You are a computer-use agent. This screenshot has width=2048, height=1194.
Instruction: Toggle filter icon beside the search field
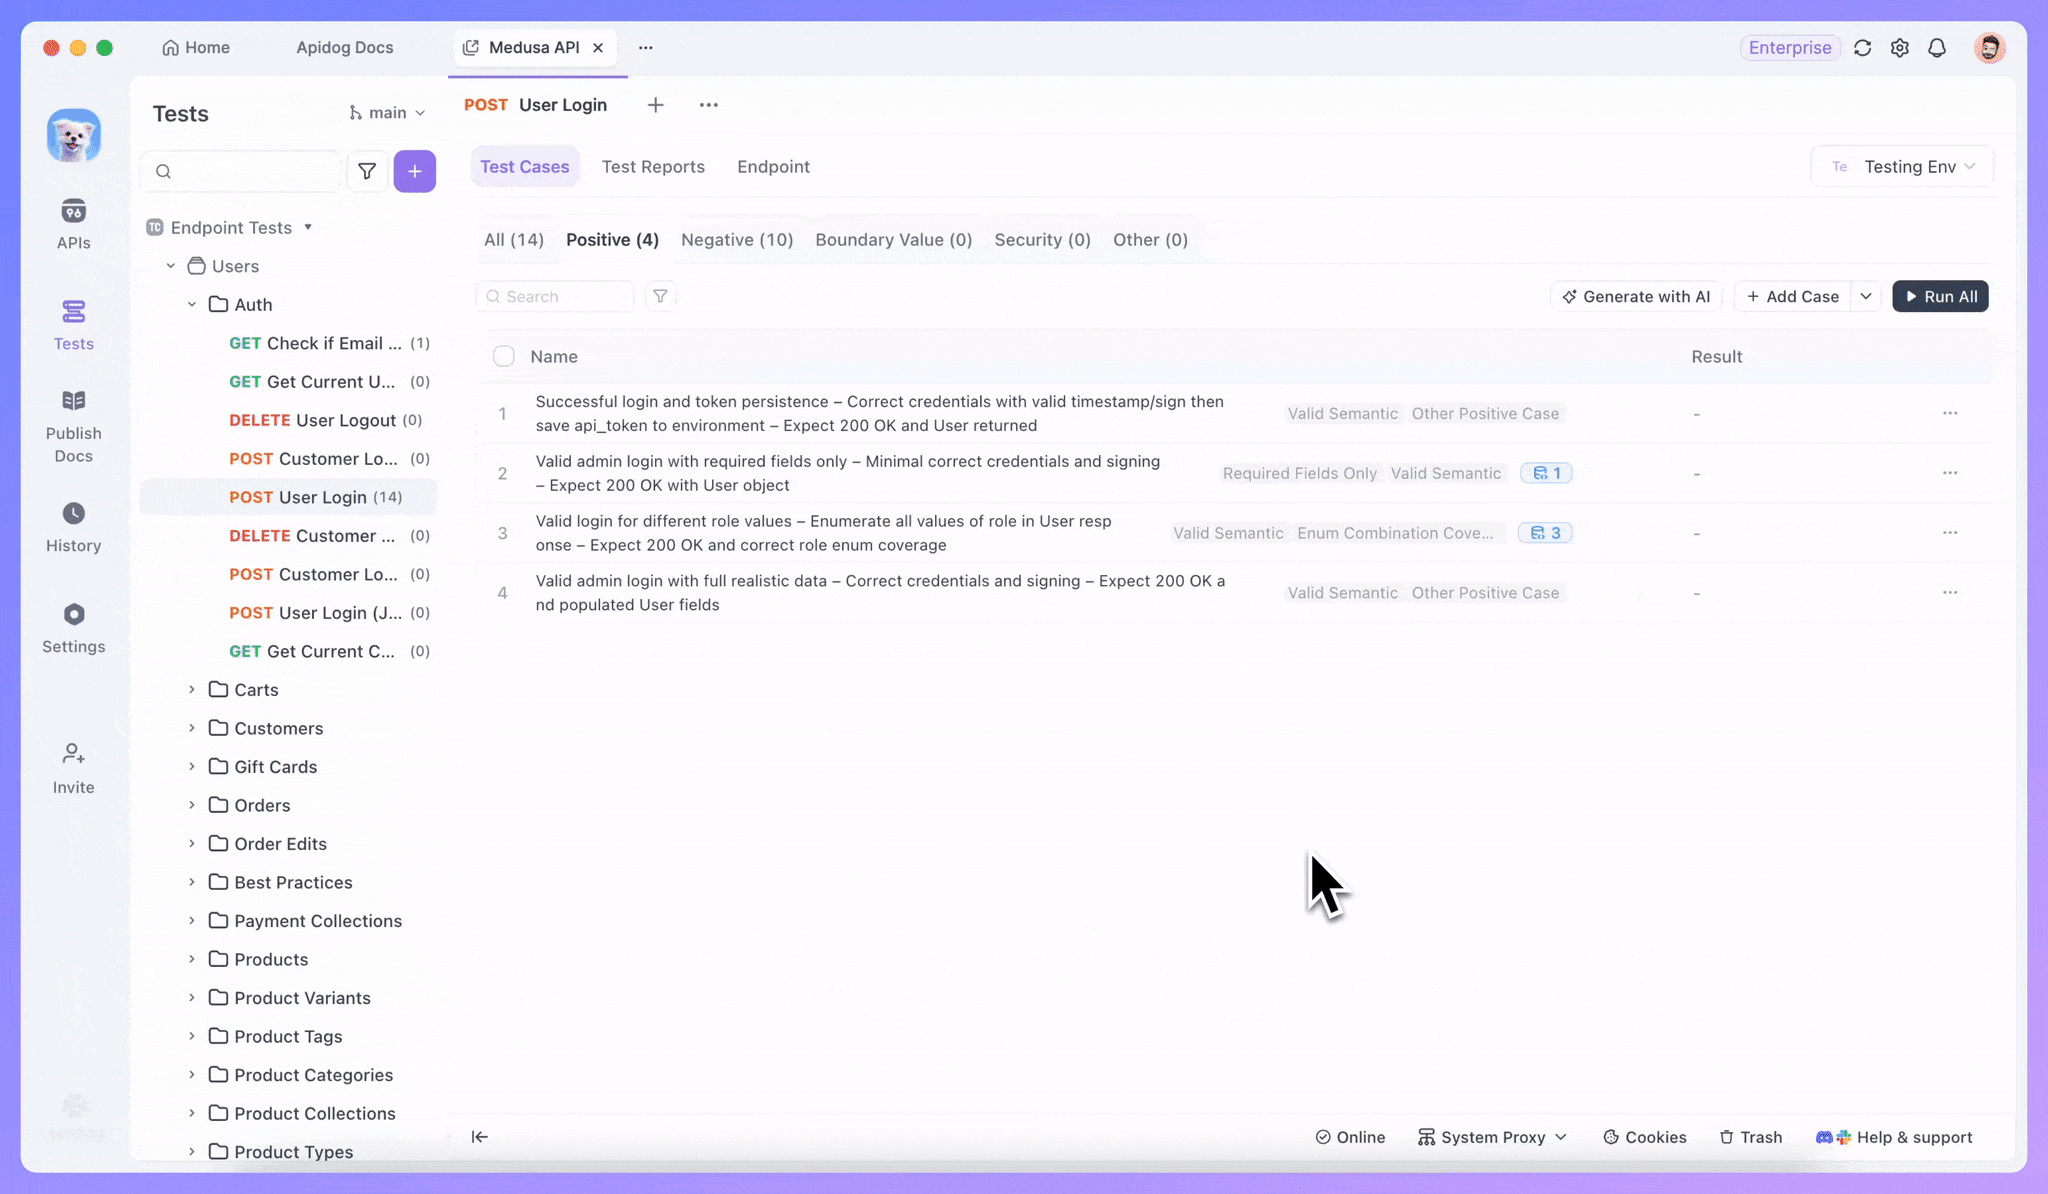[x=660, y=296]
